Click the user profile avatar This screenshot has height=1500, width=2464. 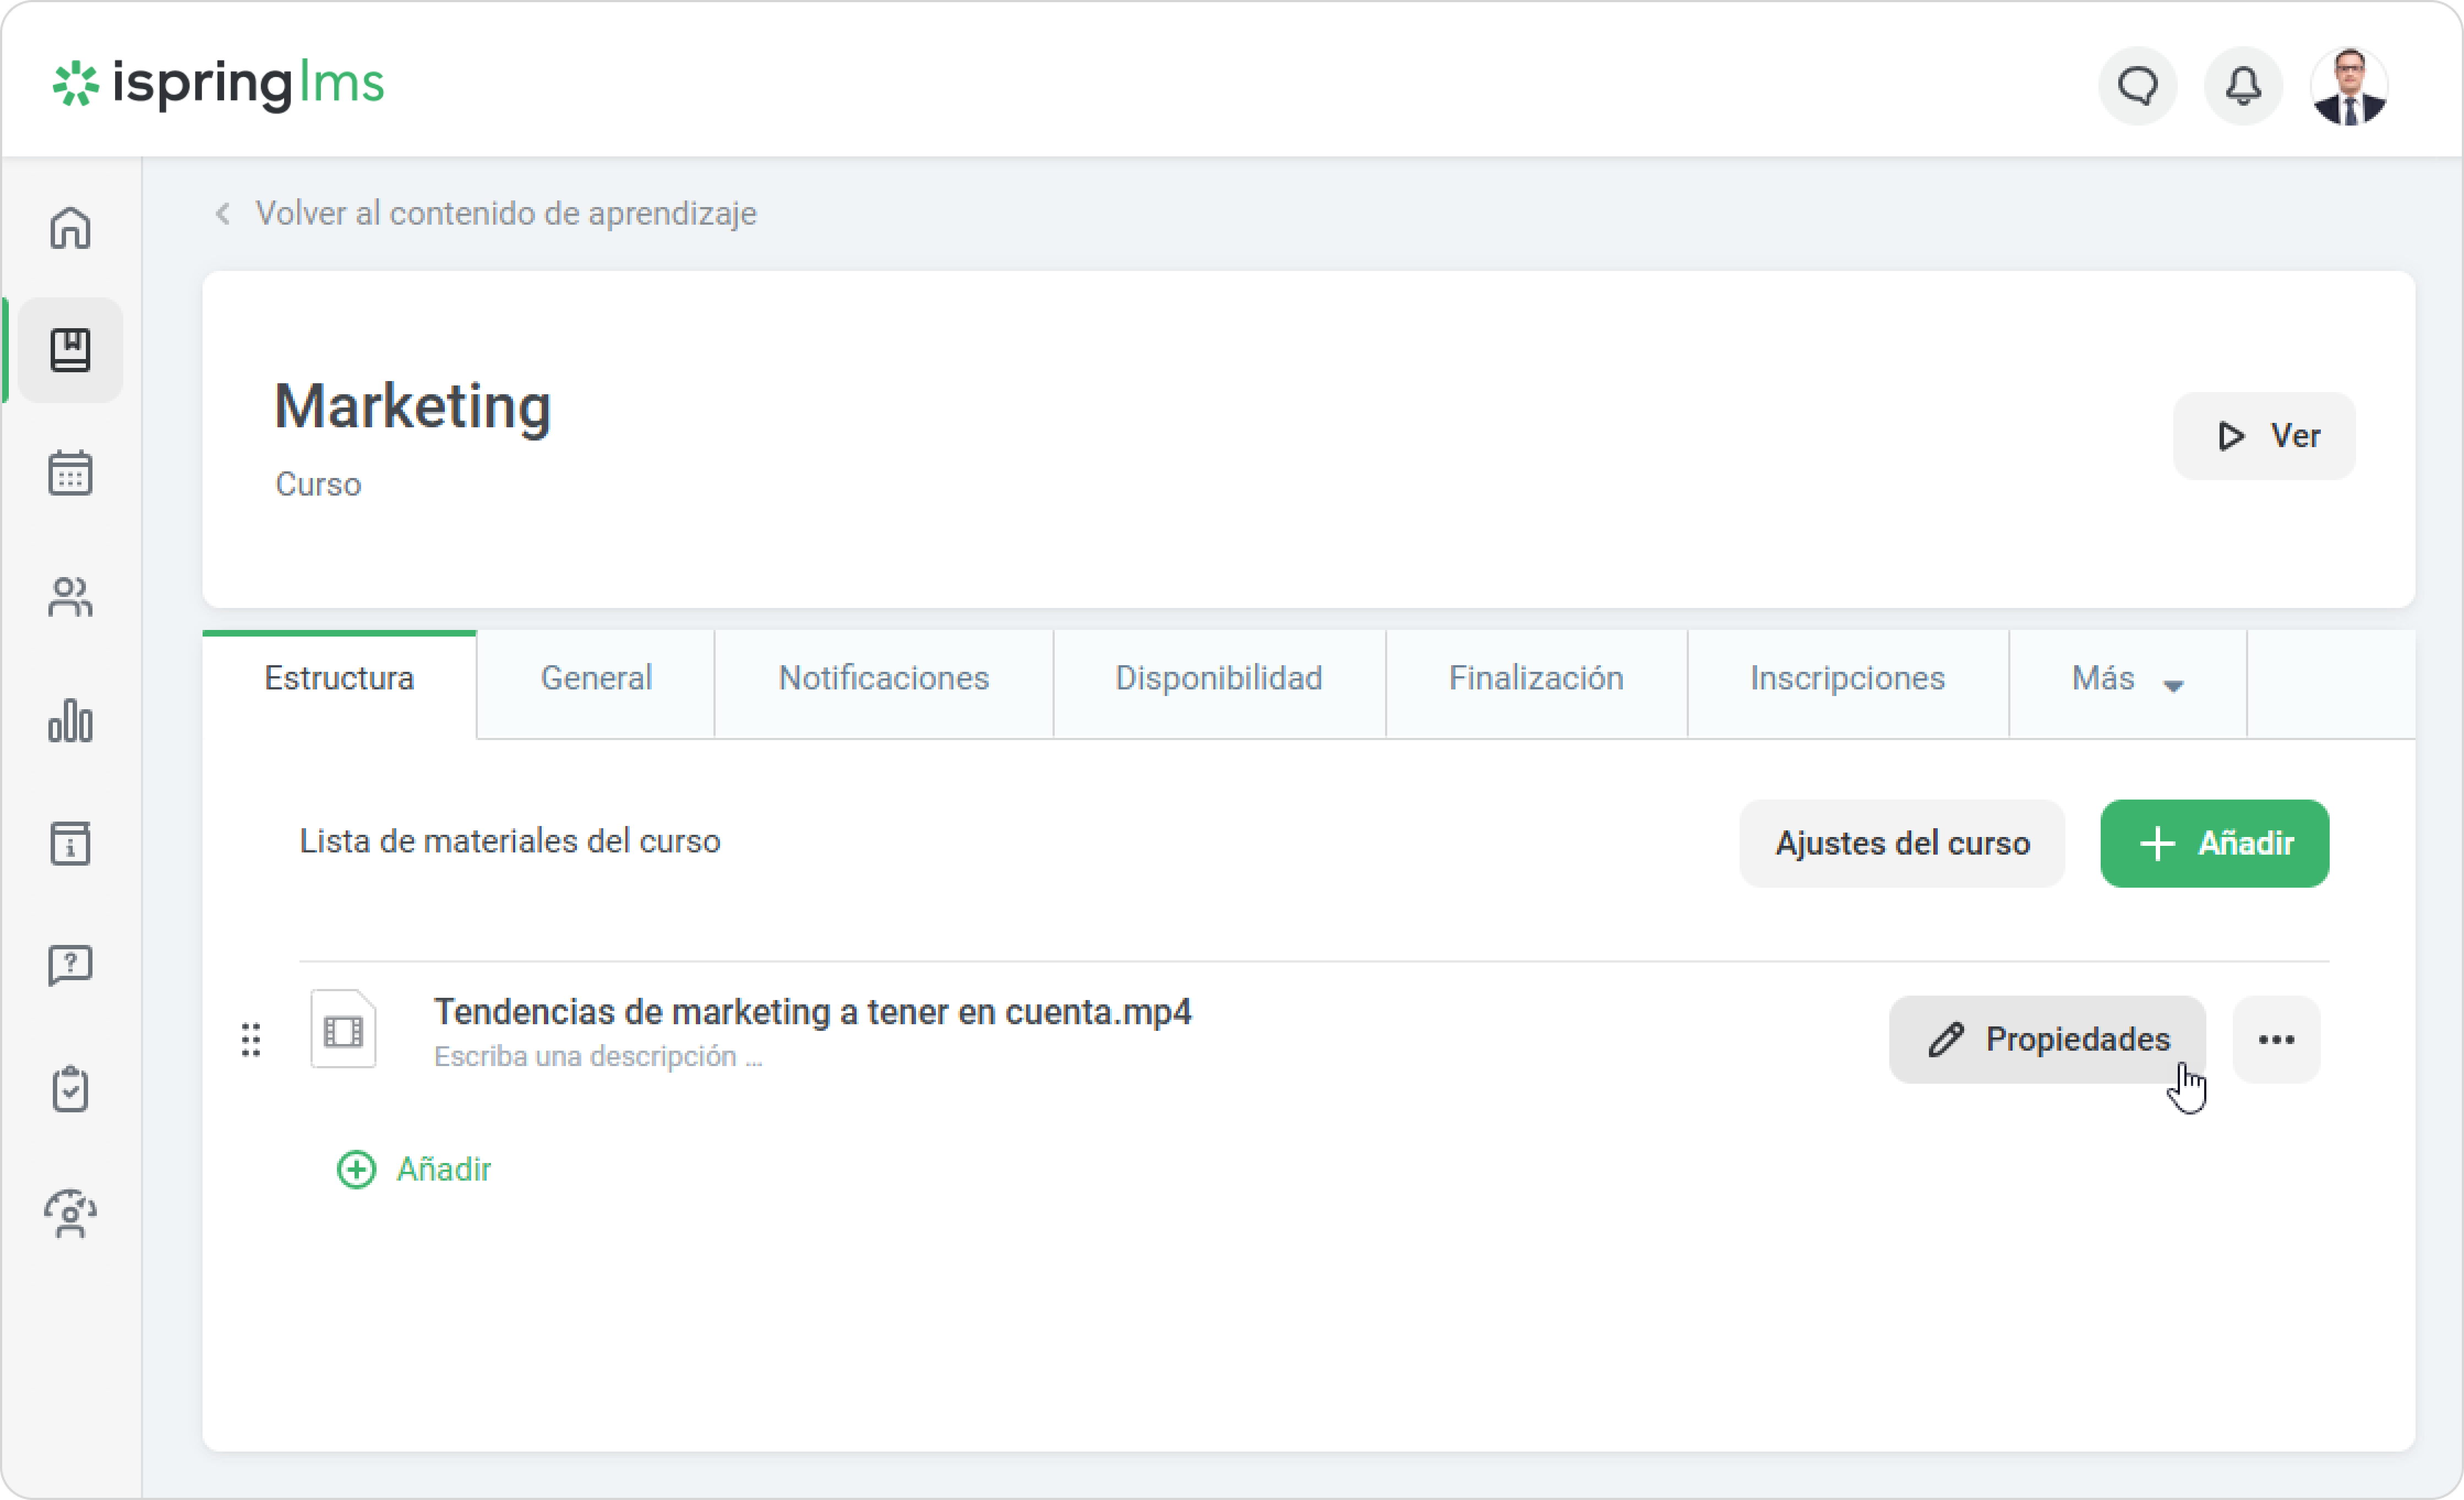coord(2349,86)
